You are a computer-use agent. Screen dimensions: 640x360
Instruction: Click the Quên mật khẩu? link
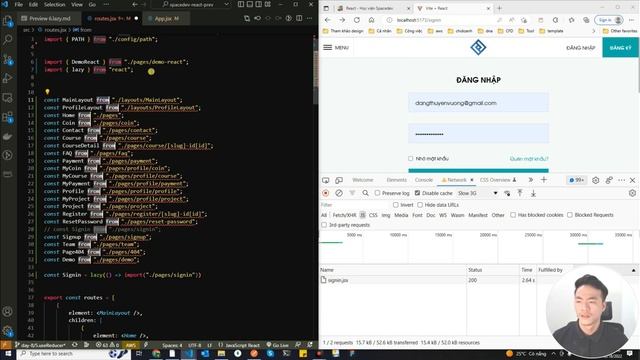click(x=529, y=159)
